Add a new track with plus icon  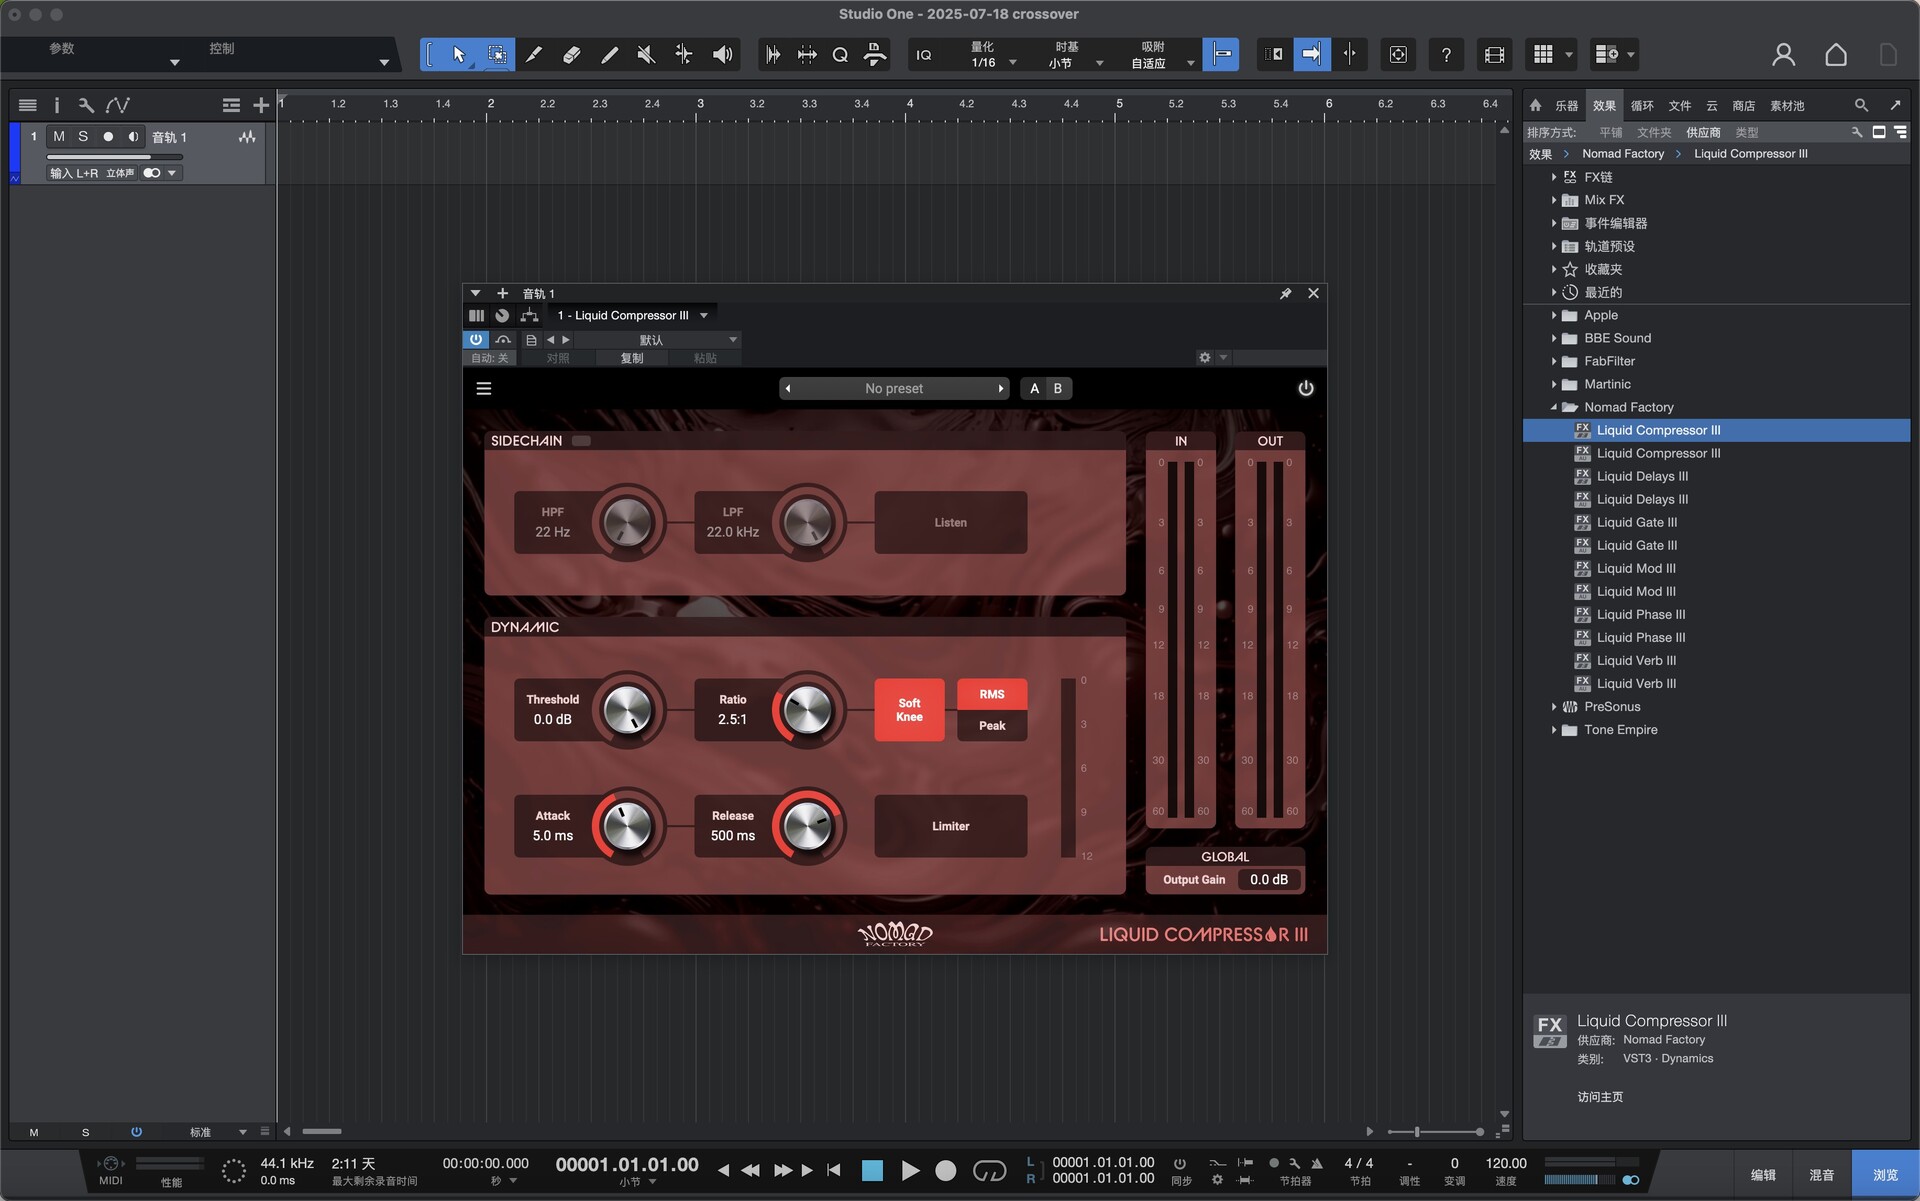(x=261, y=105)
